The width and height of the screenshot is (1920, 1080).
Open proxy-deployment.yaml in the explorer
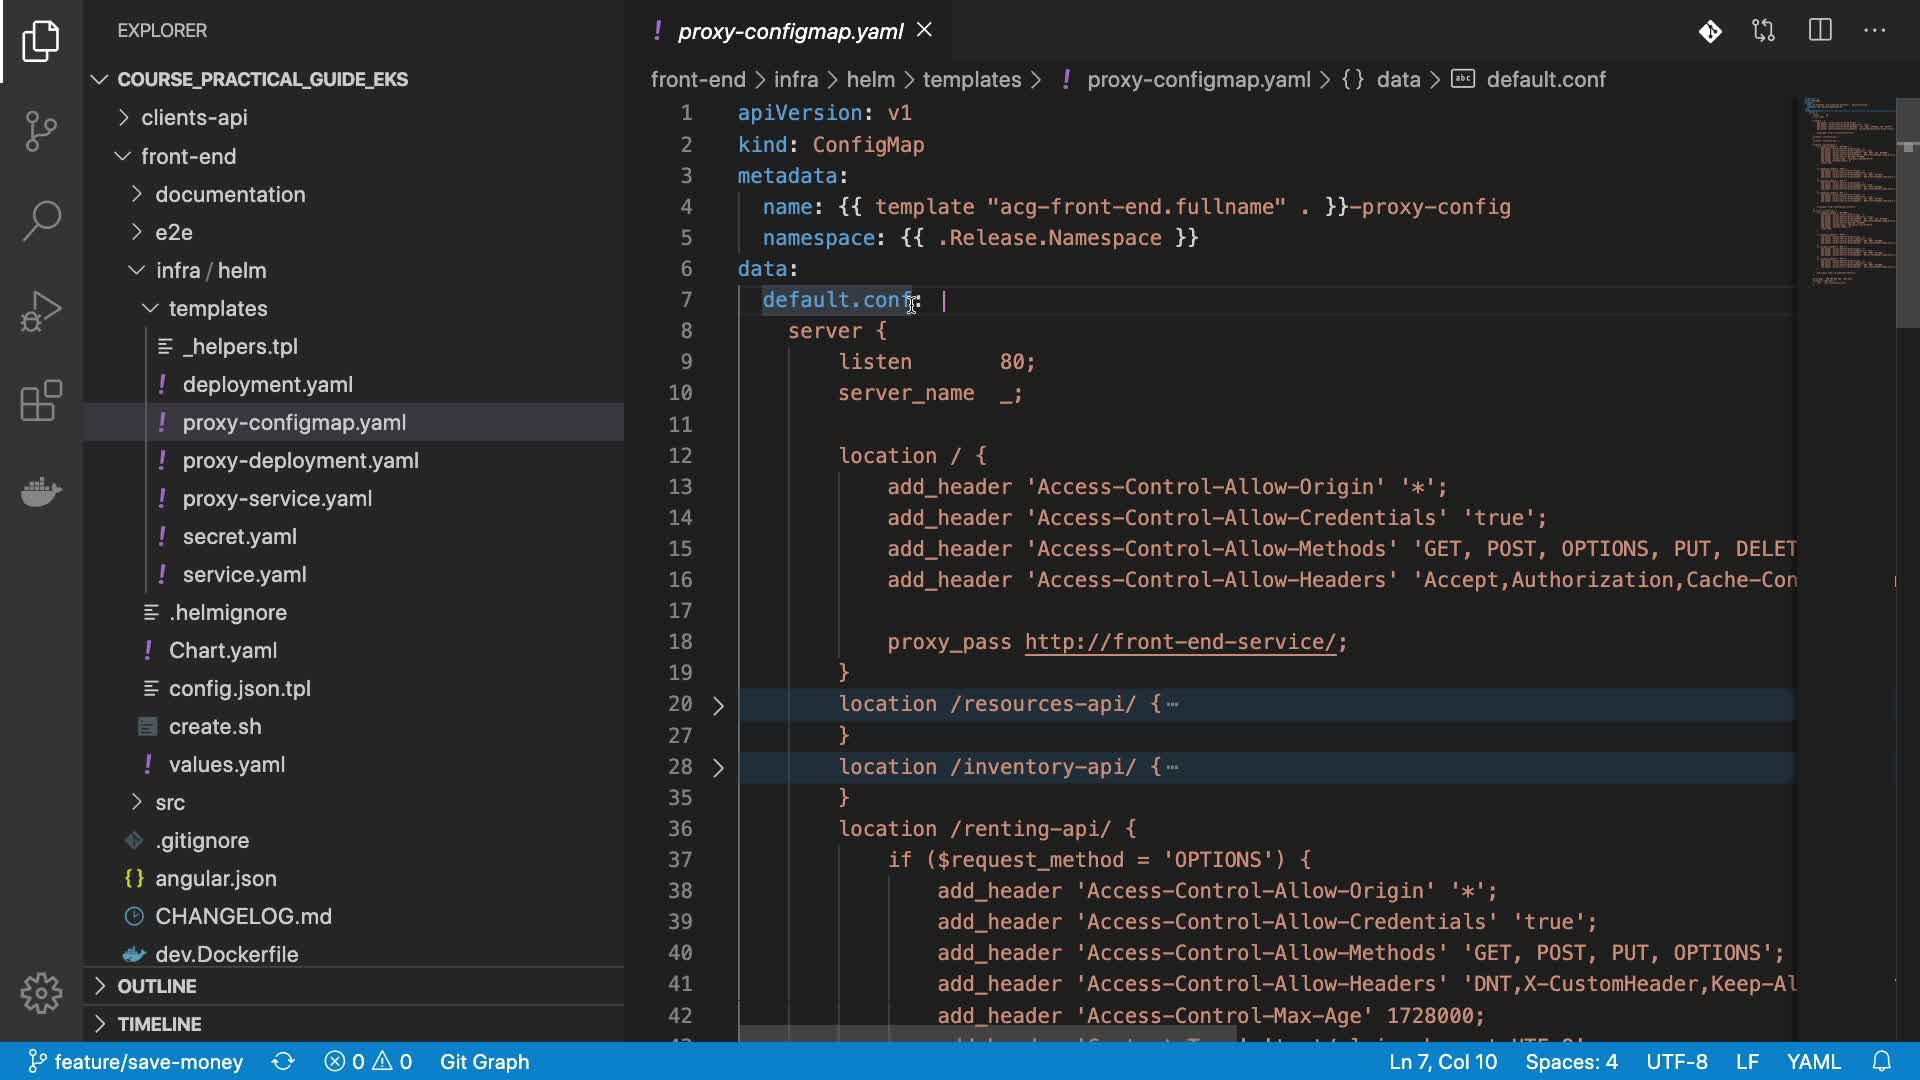coord(300,460)
